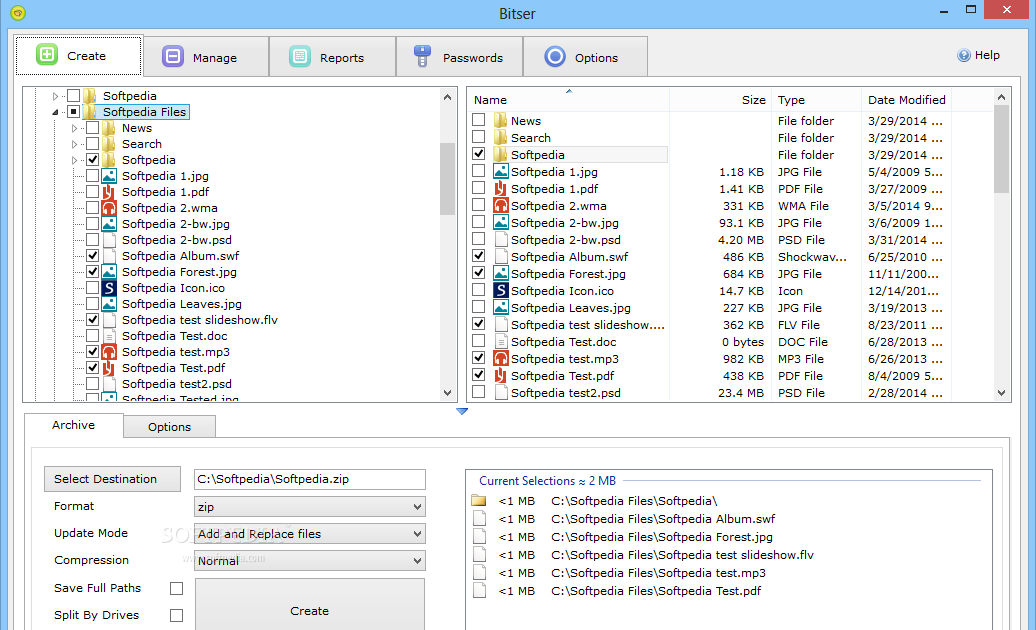Click the list icon of Softpedia Leaves.jpg

click(x=501, y=308)
